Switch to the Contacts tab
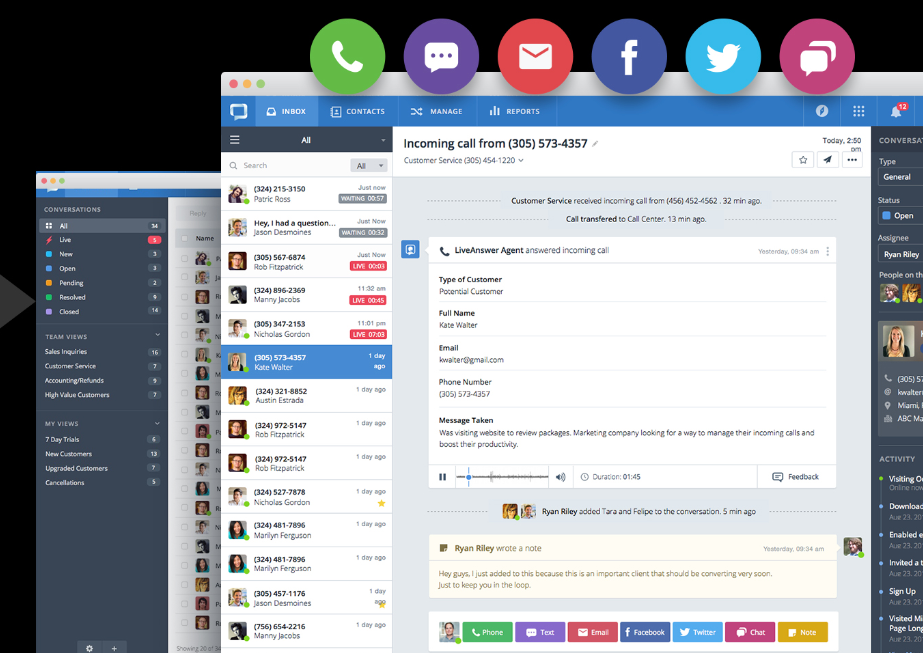 pos(358,111)
